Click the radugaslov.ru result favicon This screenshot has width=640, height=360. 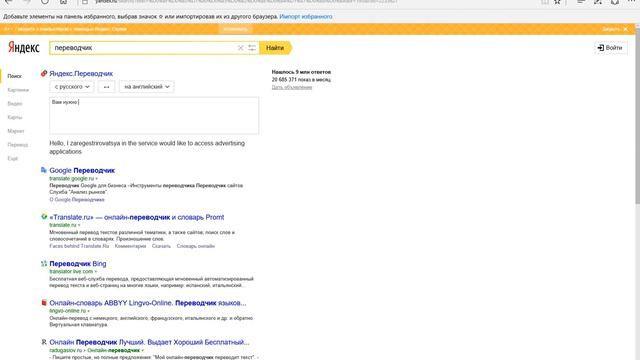44,342
